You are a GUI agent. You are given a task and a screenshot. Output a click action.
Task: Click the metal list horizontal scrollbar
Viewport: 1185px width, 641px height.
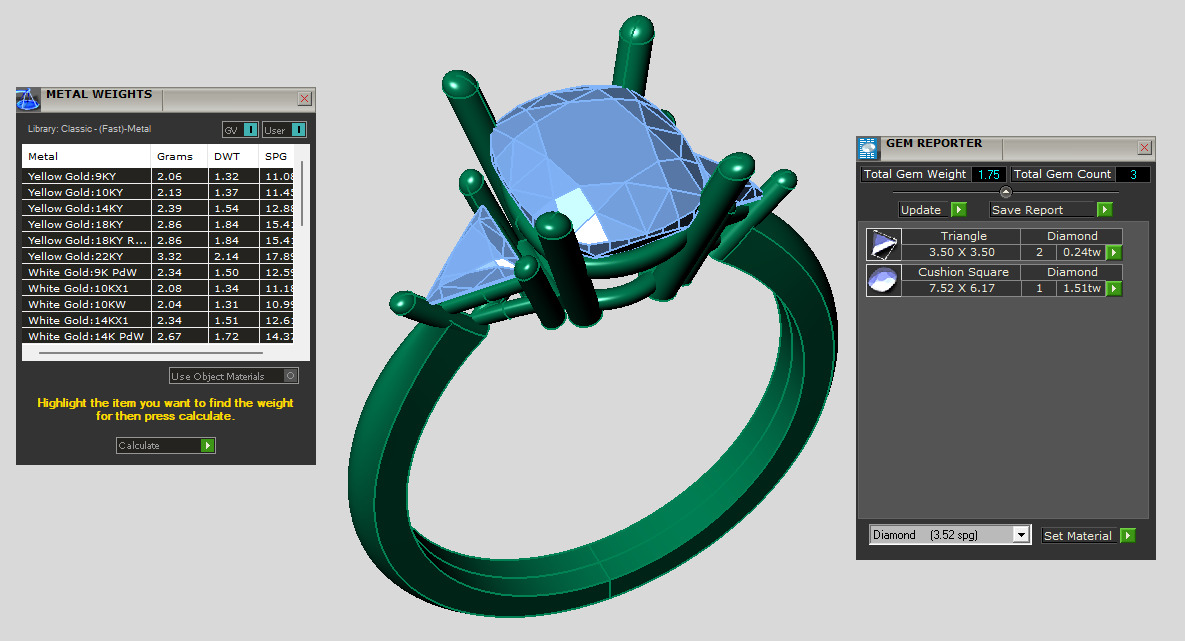[x=151, y=352]
